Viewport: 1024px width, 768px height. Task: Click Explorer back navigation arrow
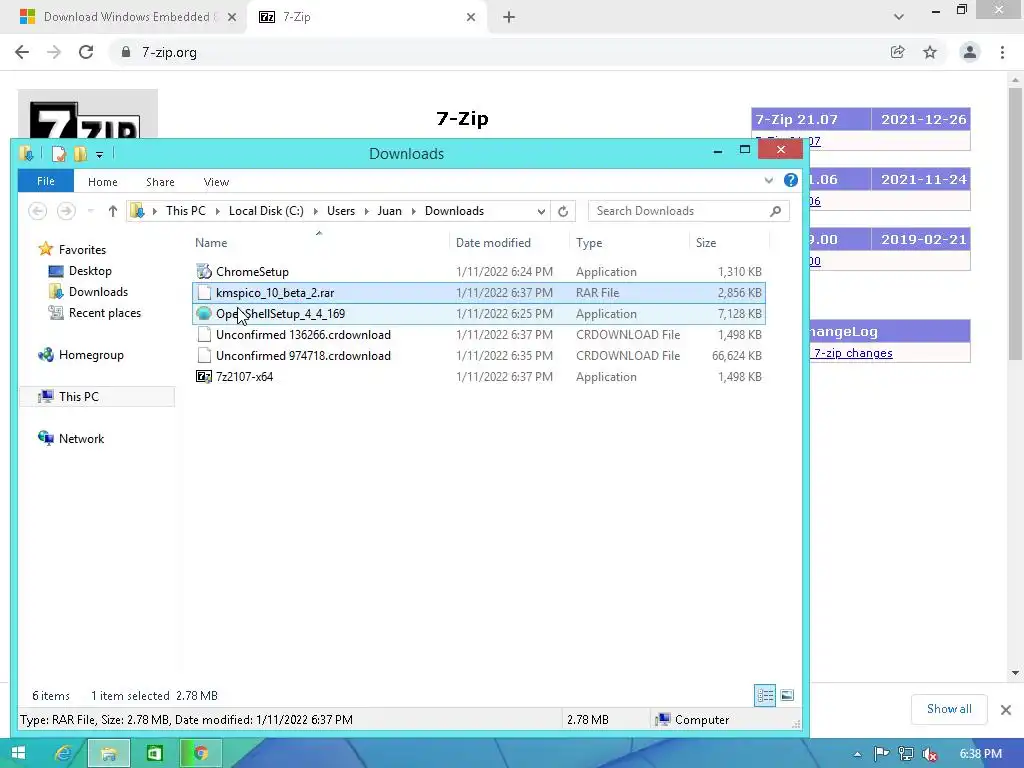click(x=37, y=211)
